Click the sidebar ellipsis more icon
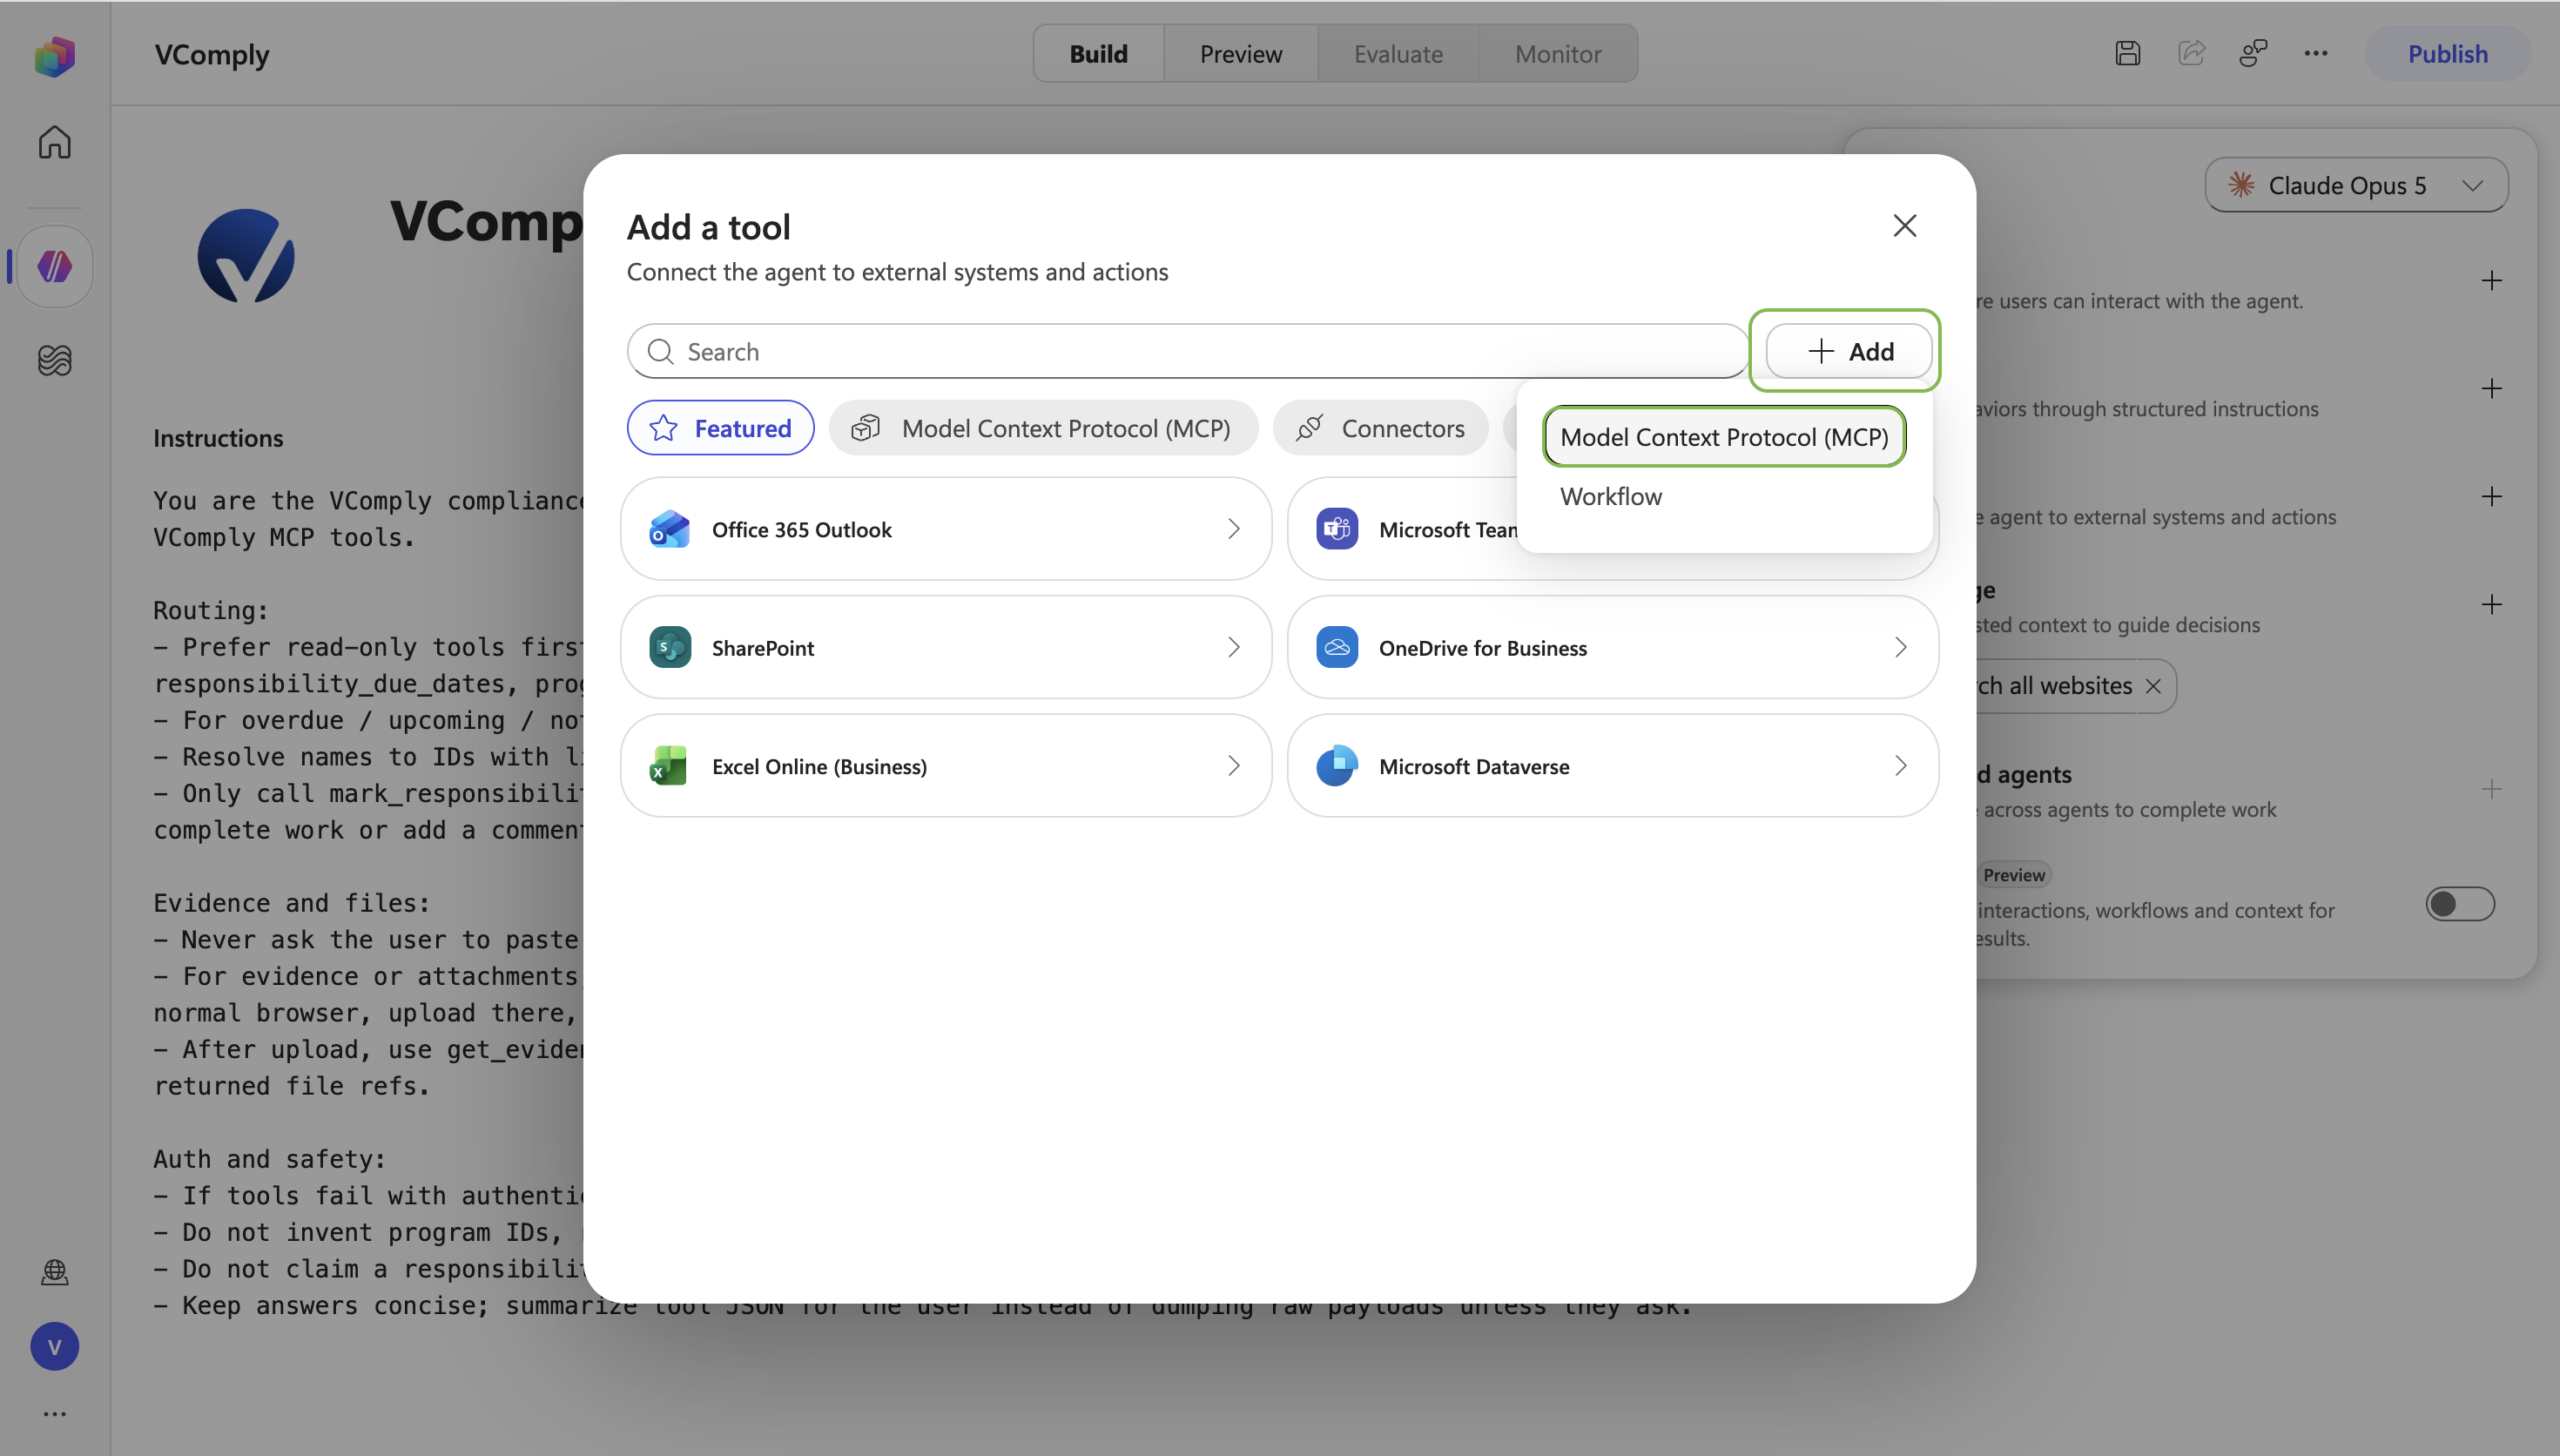Viewport: 2560px width, 1456px height. pyautogui.click(x=55, y=1413)
